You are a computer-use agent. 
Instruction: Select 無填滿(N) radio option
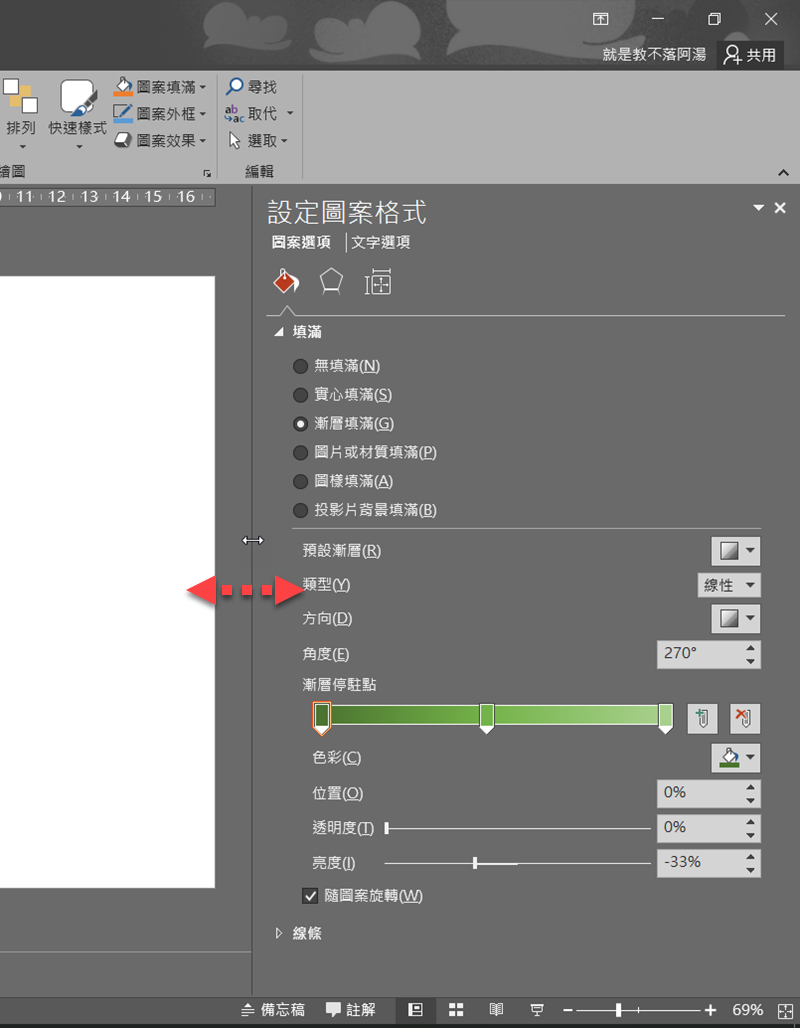coord(336,366)
